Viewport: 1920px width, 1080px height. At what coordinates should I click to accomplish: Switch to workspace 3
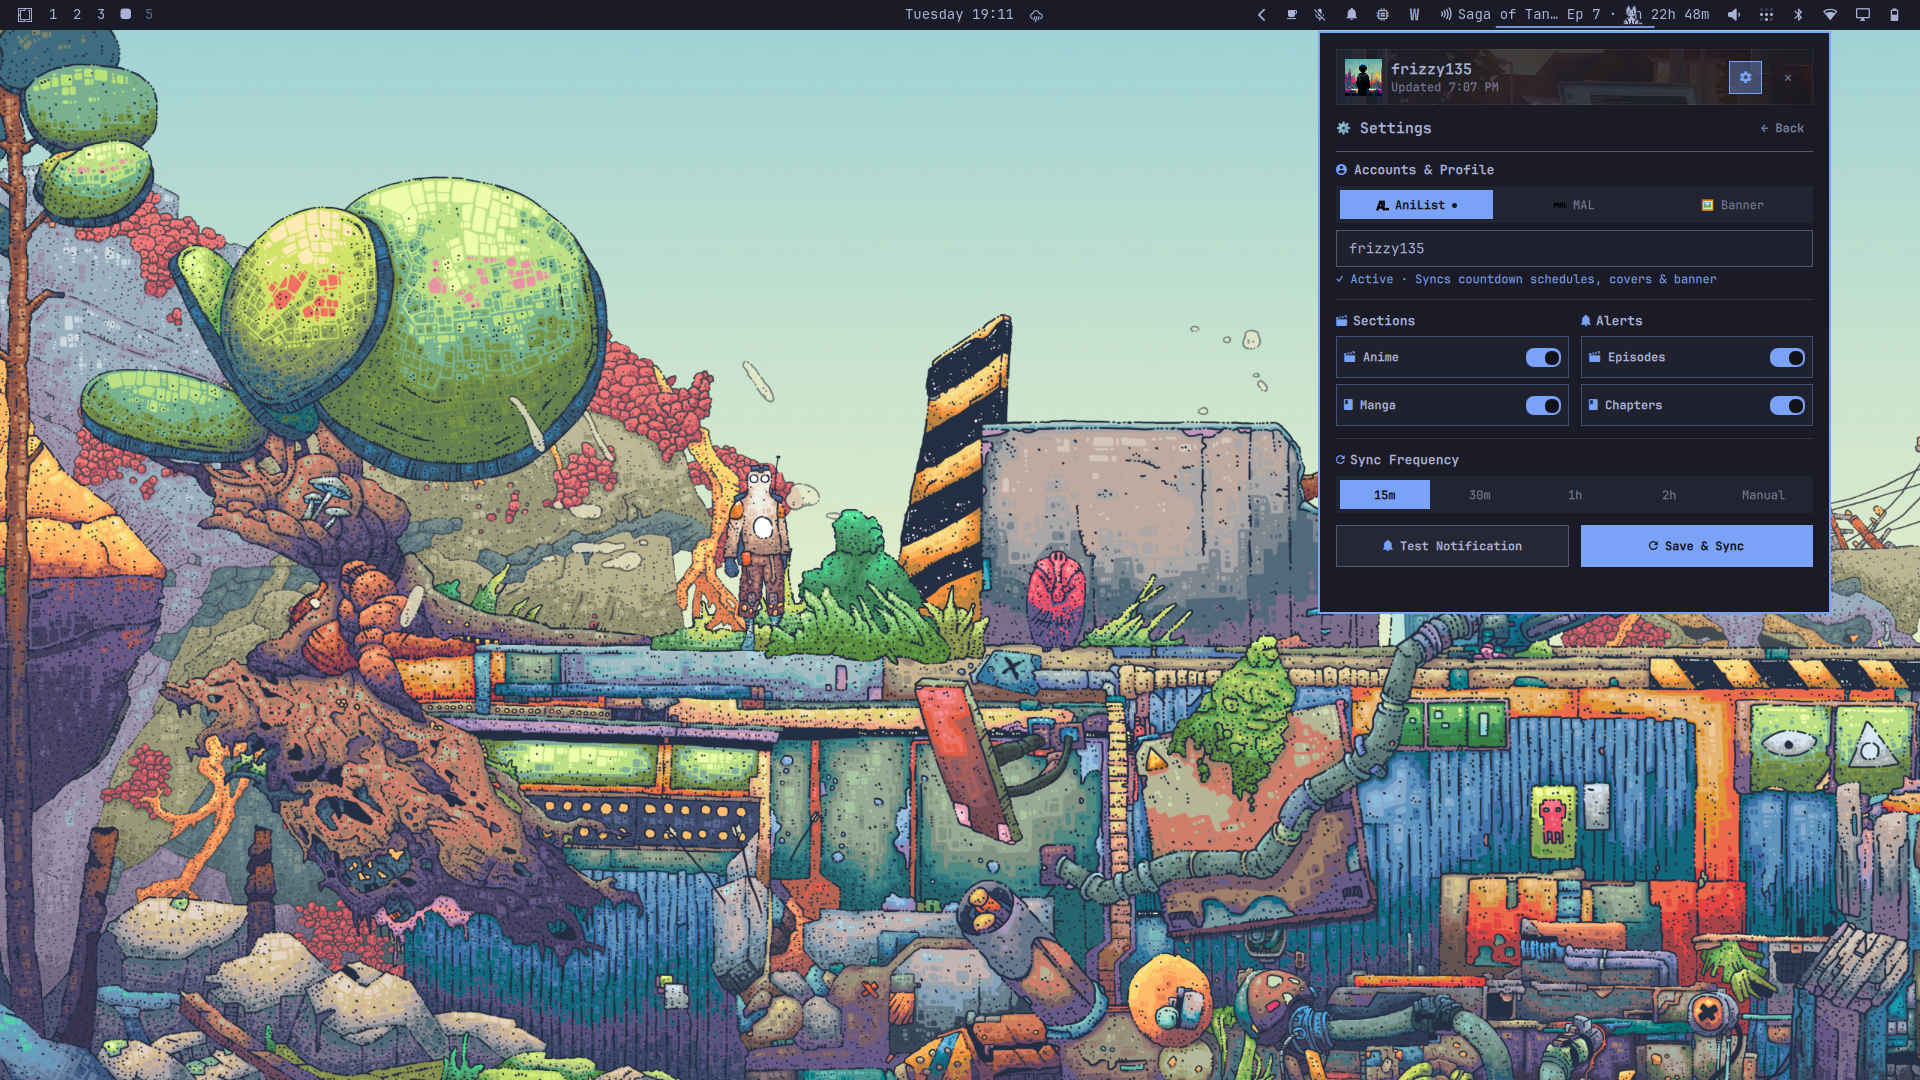click(101, 14)
